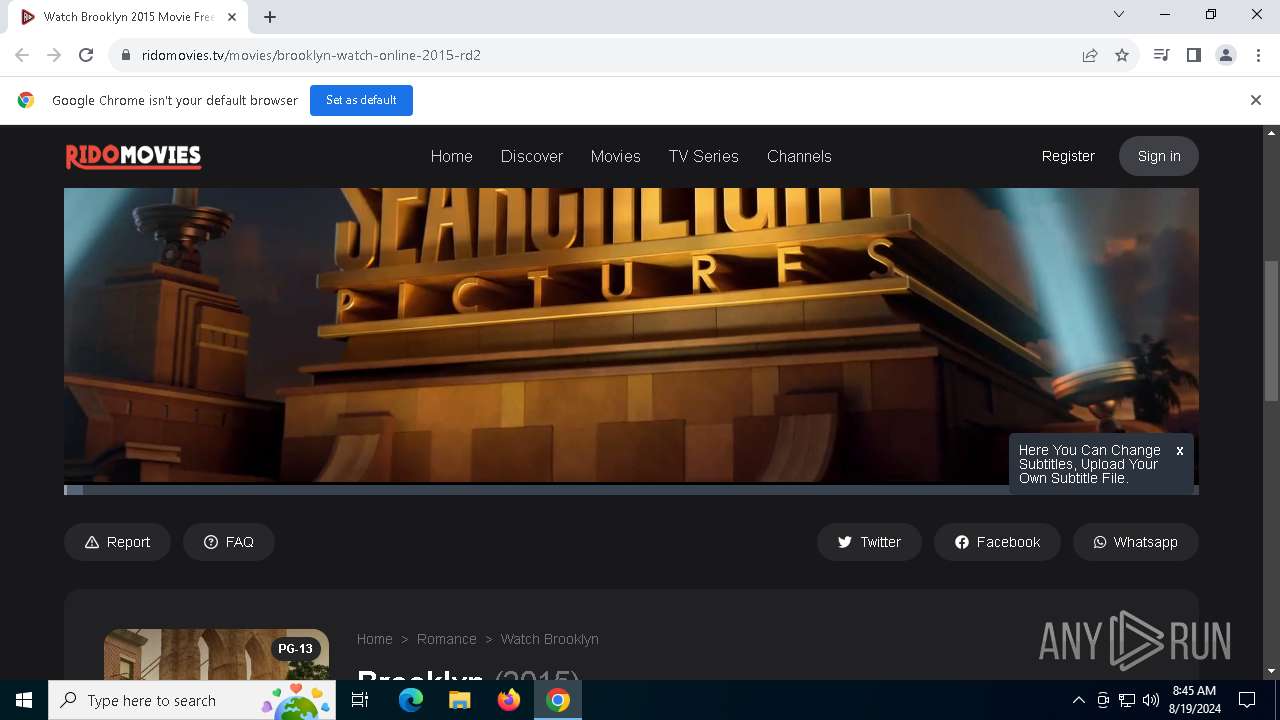The image size is (1280, 720).
Task: Expand the tab search dropdown
Action: pyautogui.click(x=1119, y=15)
